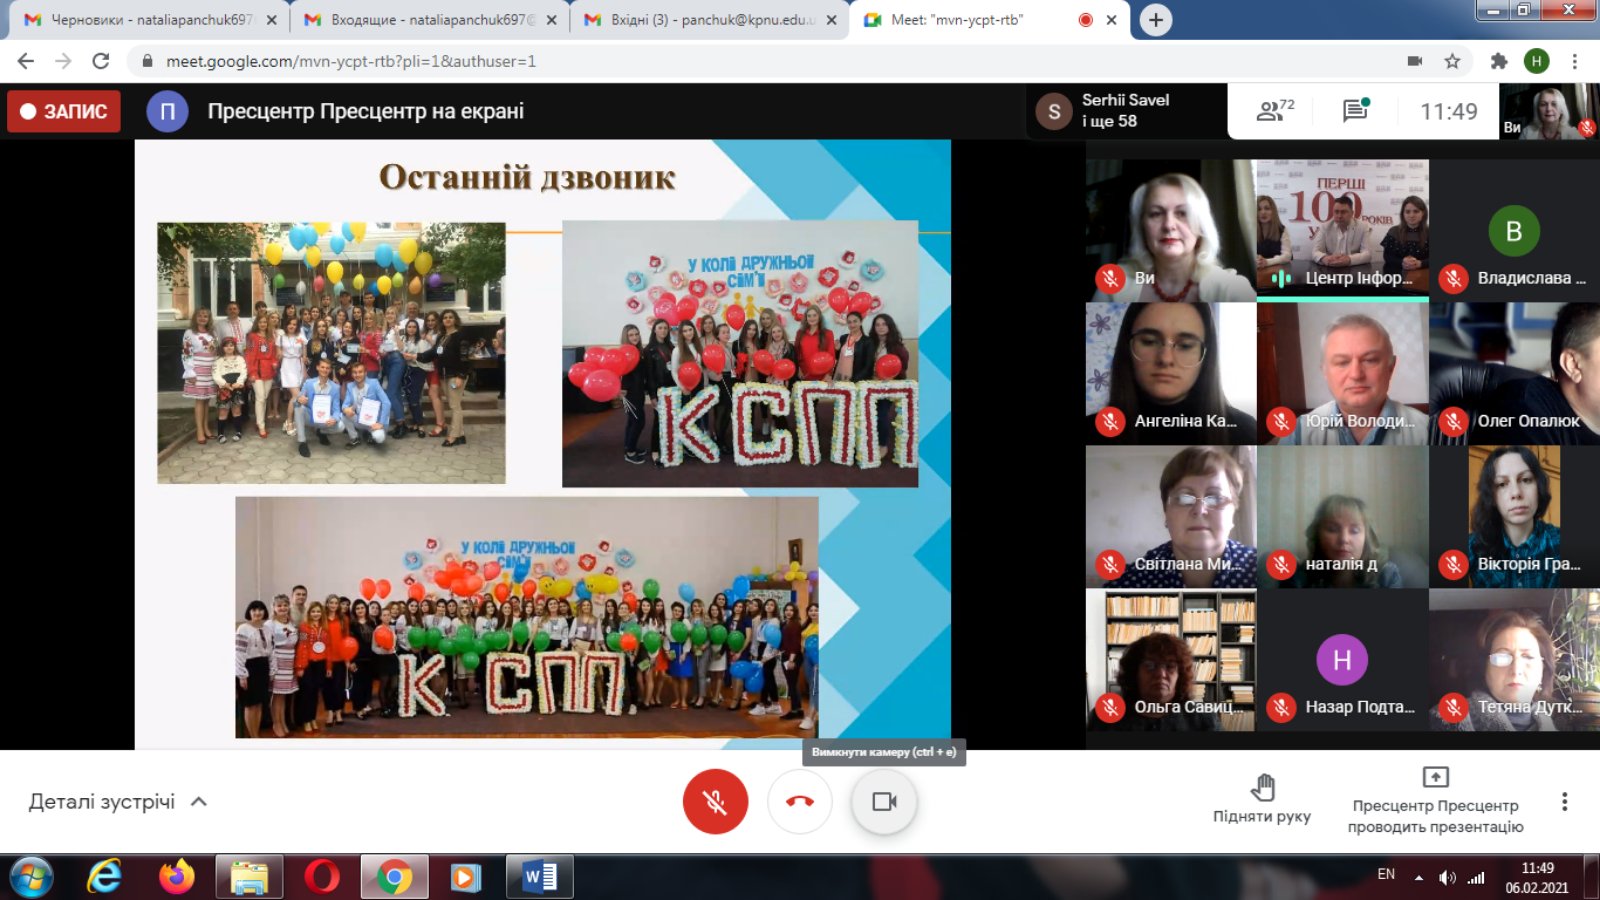The height and width of the screenshot is (900, 1600).
Task: Click the browser address bar URL
Action: point(350,61)
